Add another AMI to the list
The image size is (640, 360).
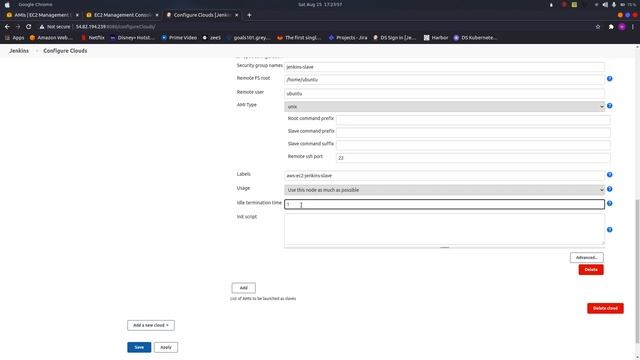click(x=243, y=288)
